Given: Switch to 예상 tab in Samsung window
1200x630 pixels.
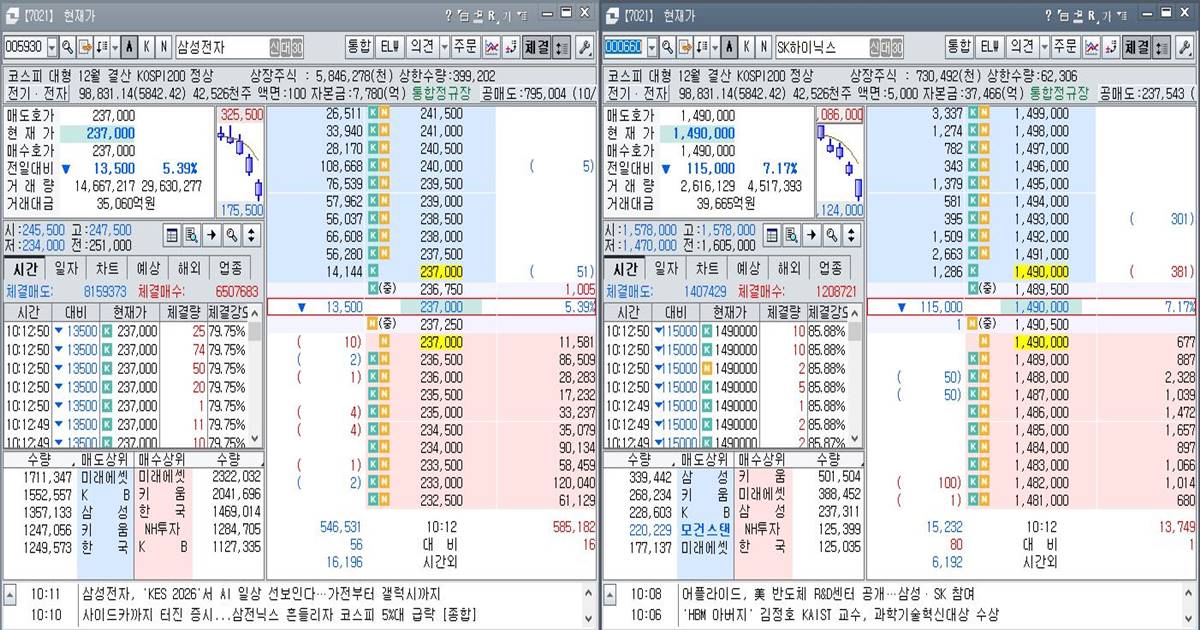Looking at the screenshot, I should (147, 268).
